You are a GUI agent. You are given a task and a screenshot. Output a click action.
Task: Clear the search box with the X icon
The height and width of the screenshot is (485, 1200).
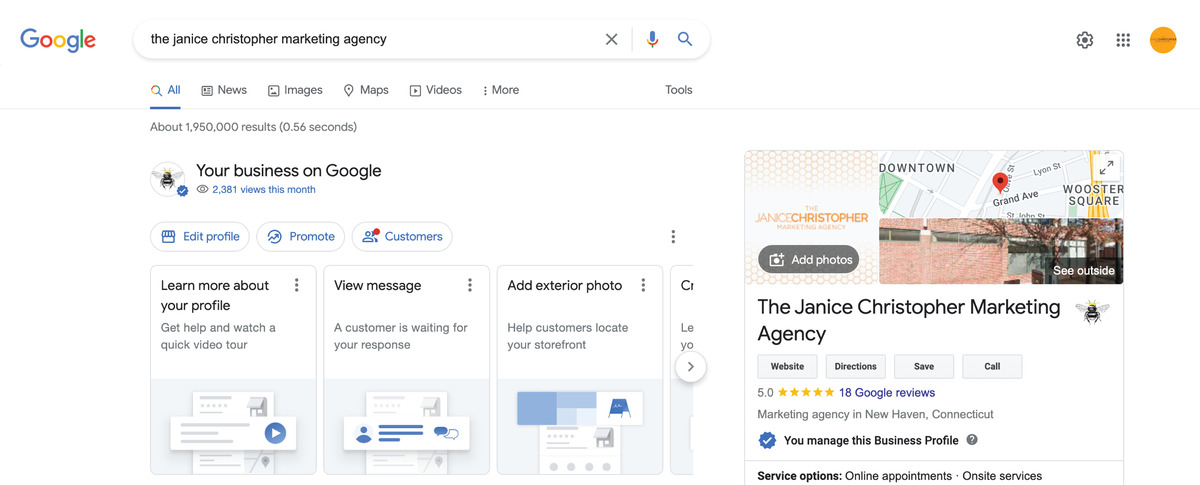611,39
